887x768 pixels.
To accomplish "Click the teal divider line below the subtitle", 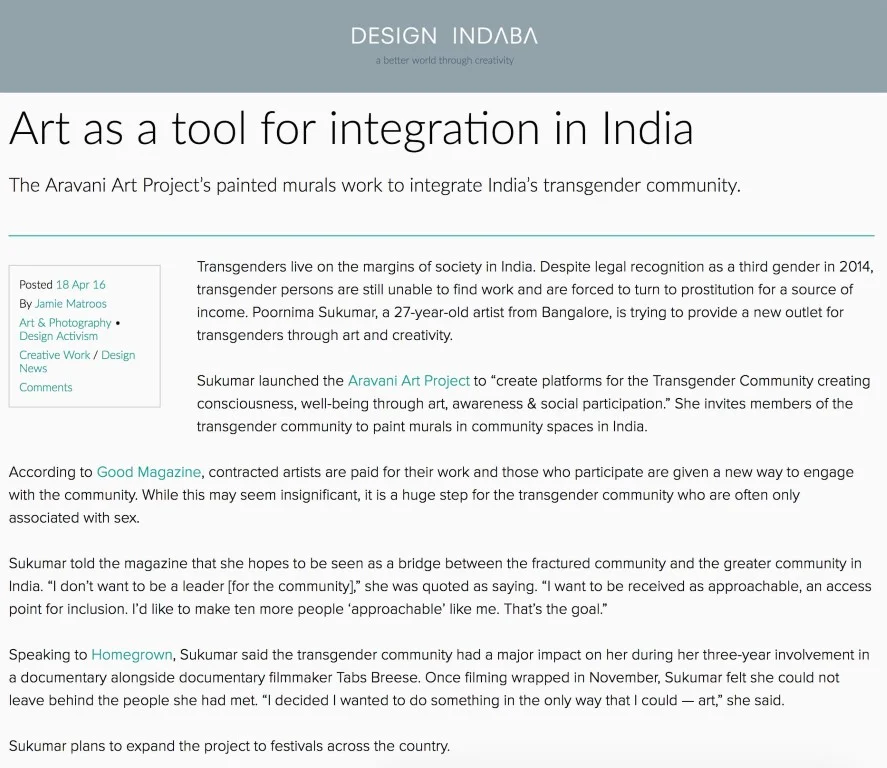I will click(x=441, y=235).
